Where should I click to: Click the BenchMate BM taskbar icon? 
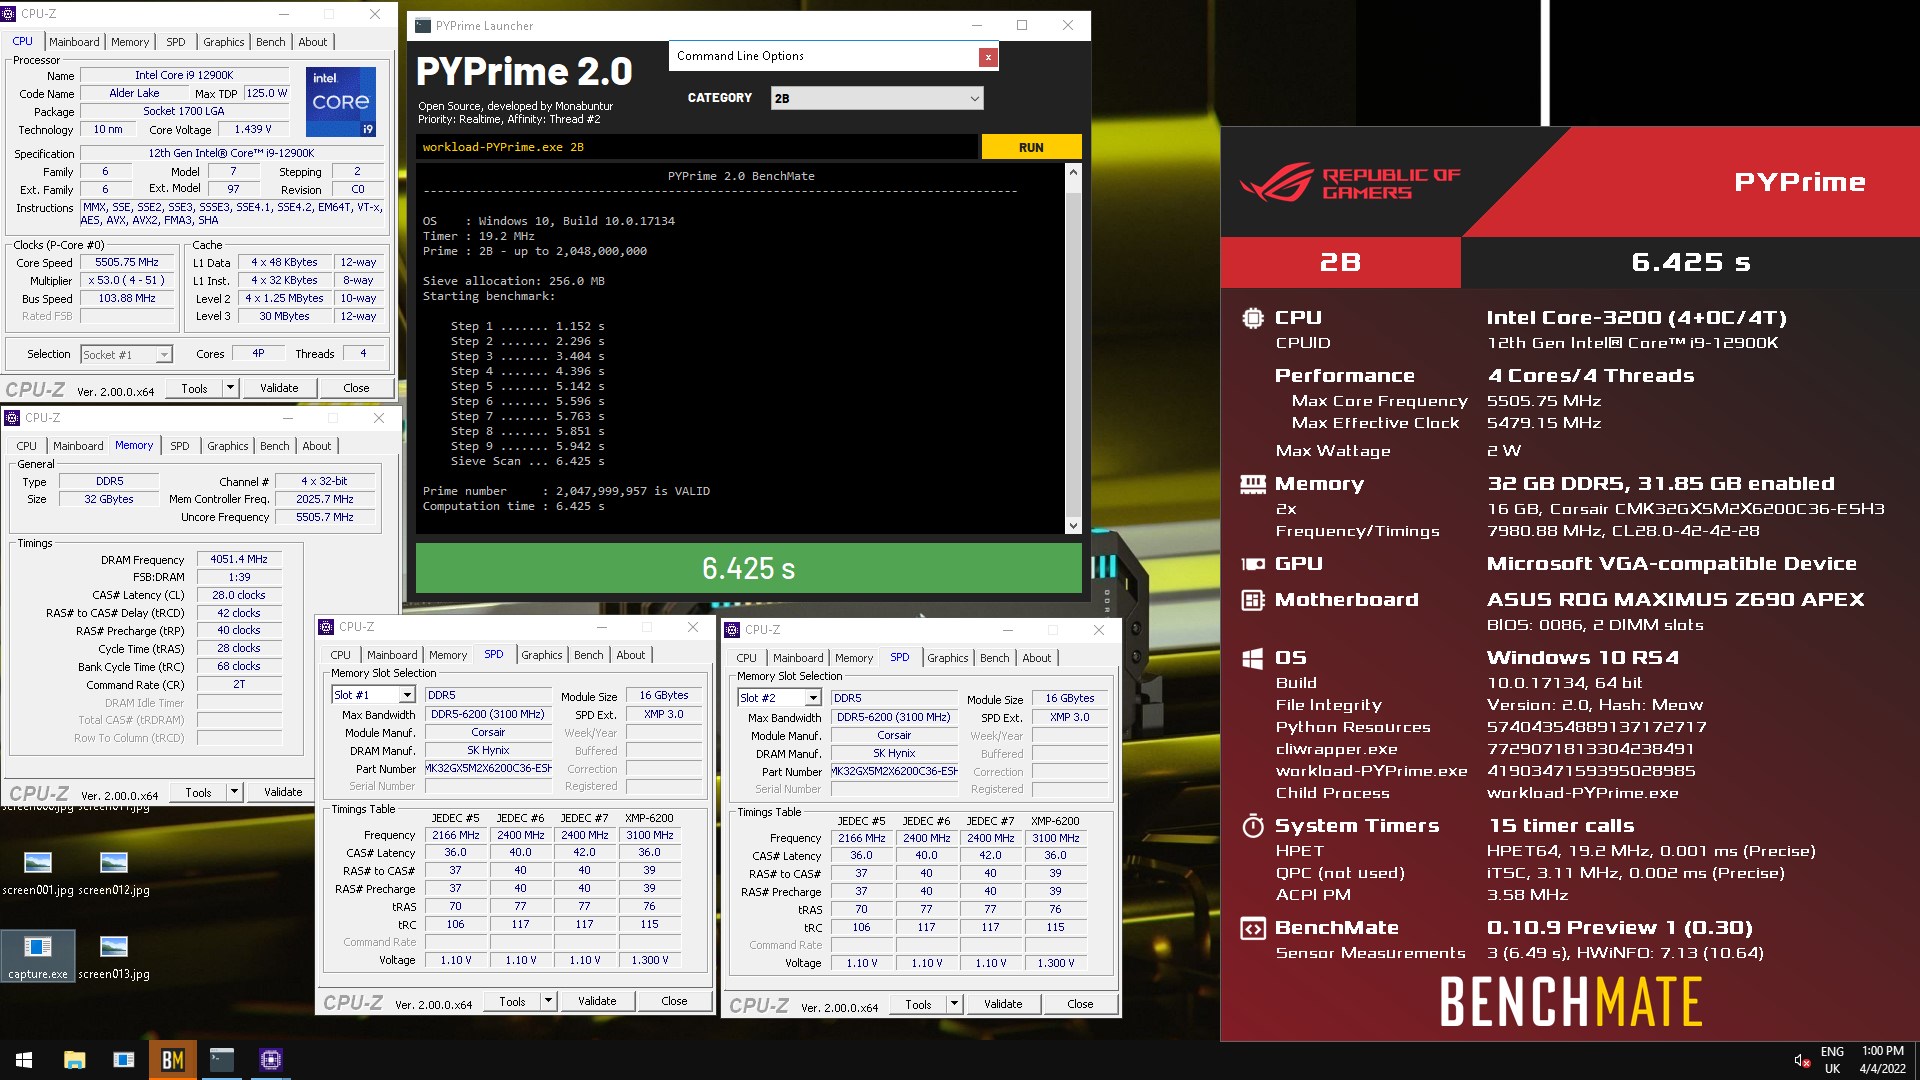point(172,1060)
